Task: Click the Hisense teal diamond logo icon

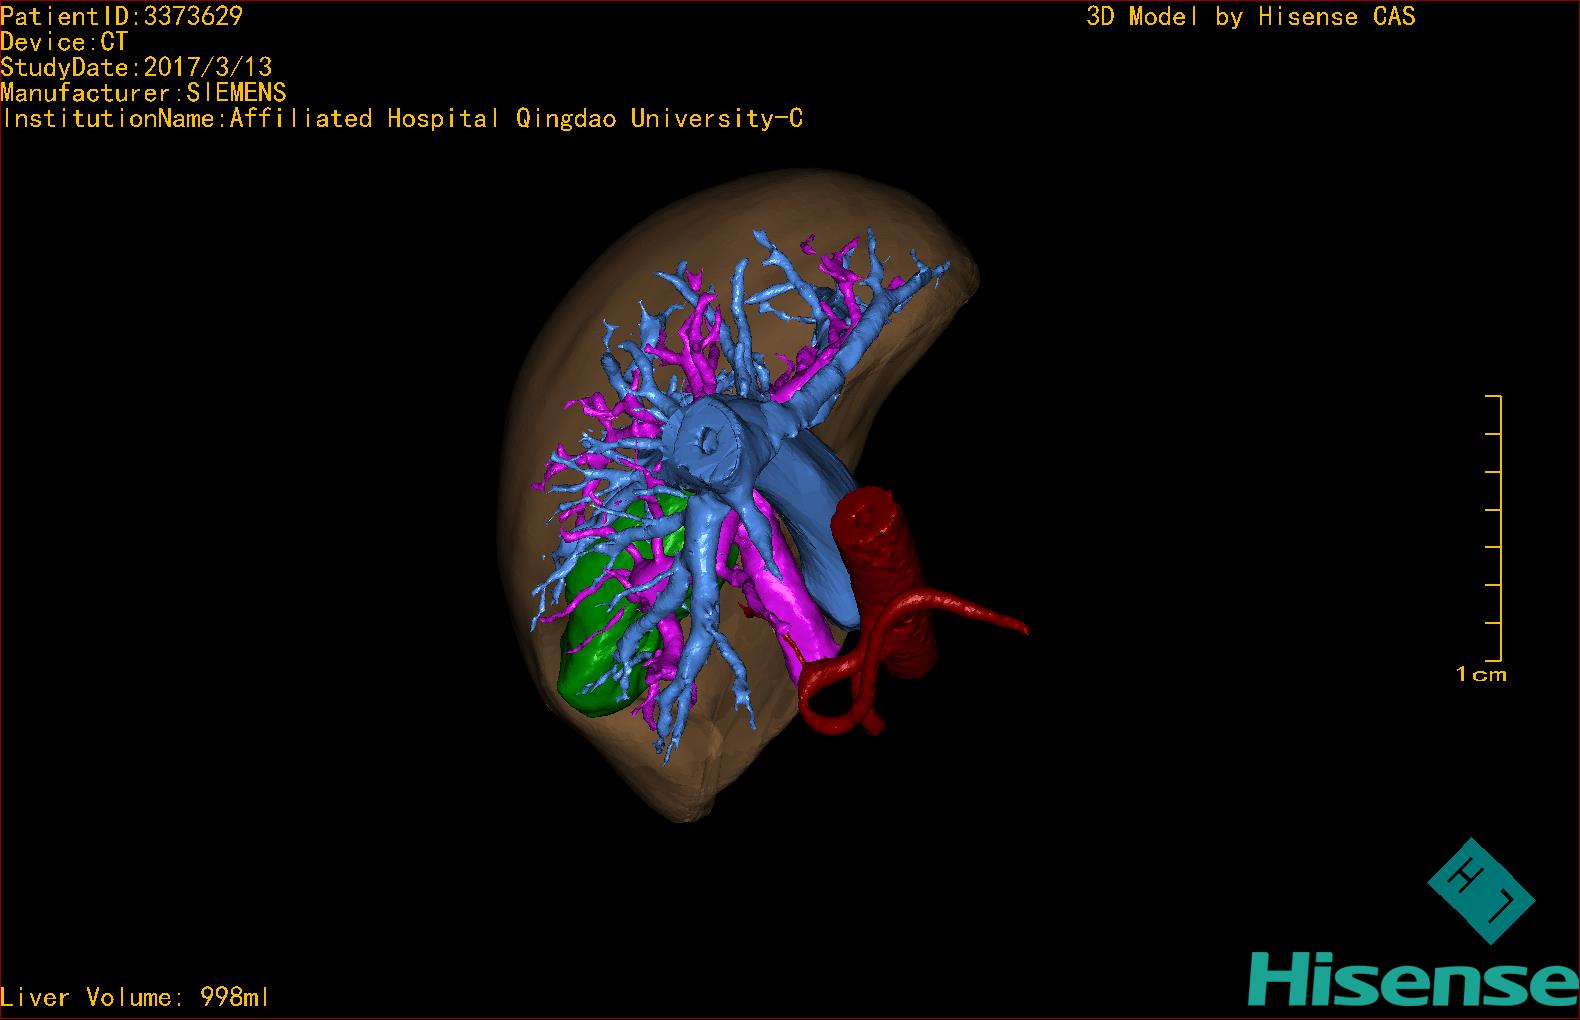Action: [x=1482, y=890]
